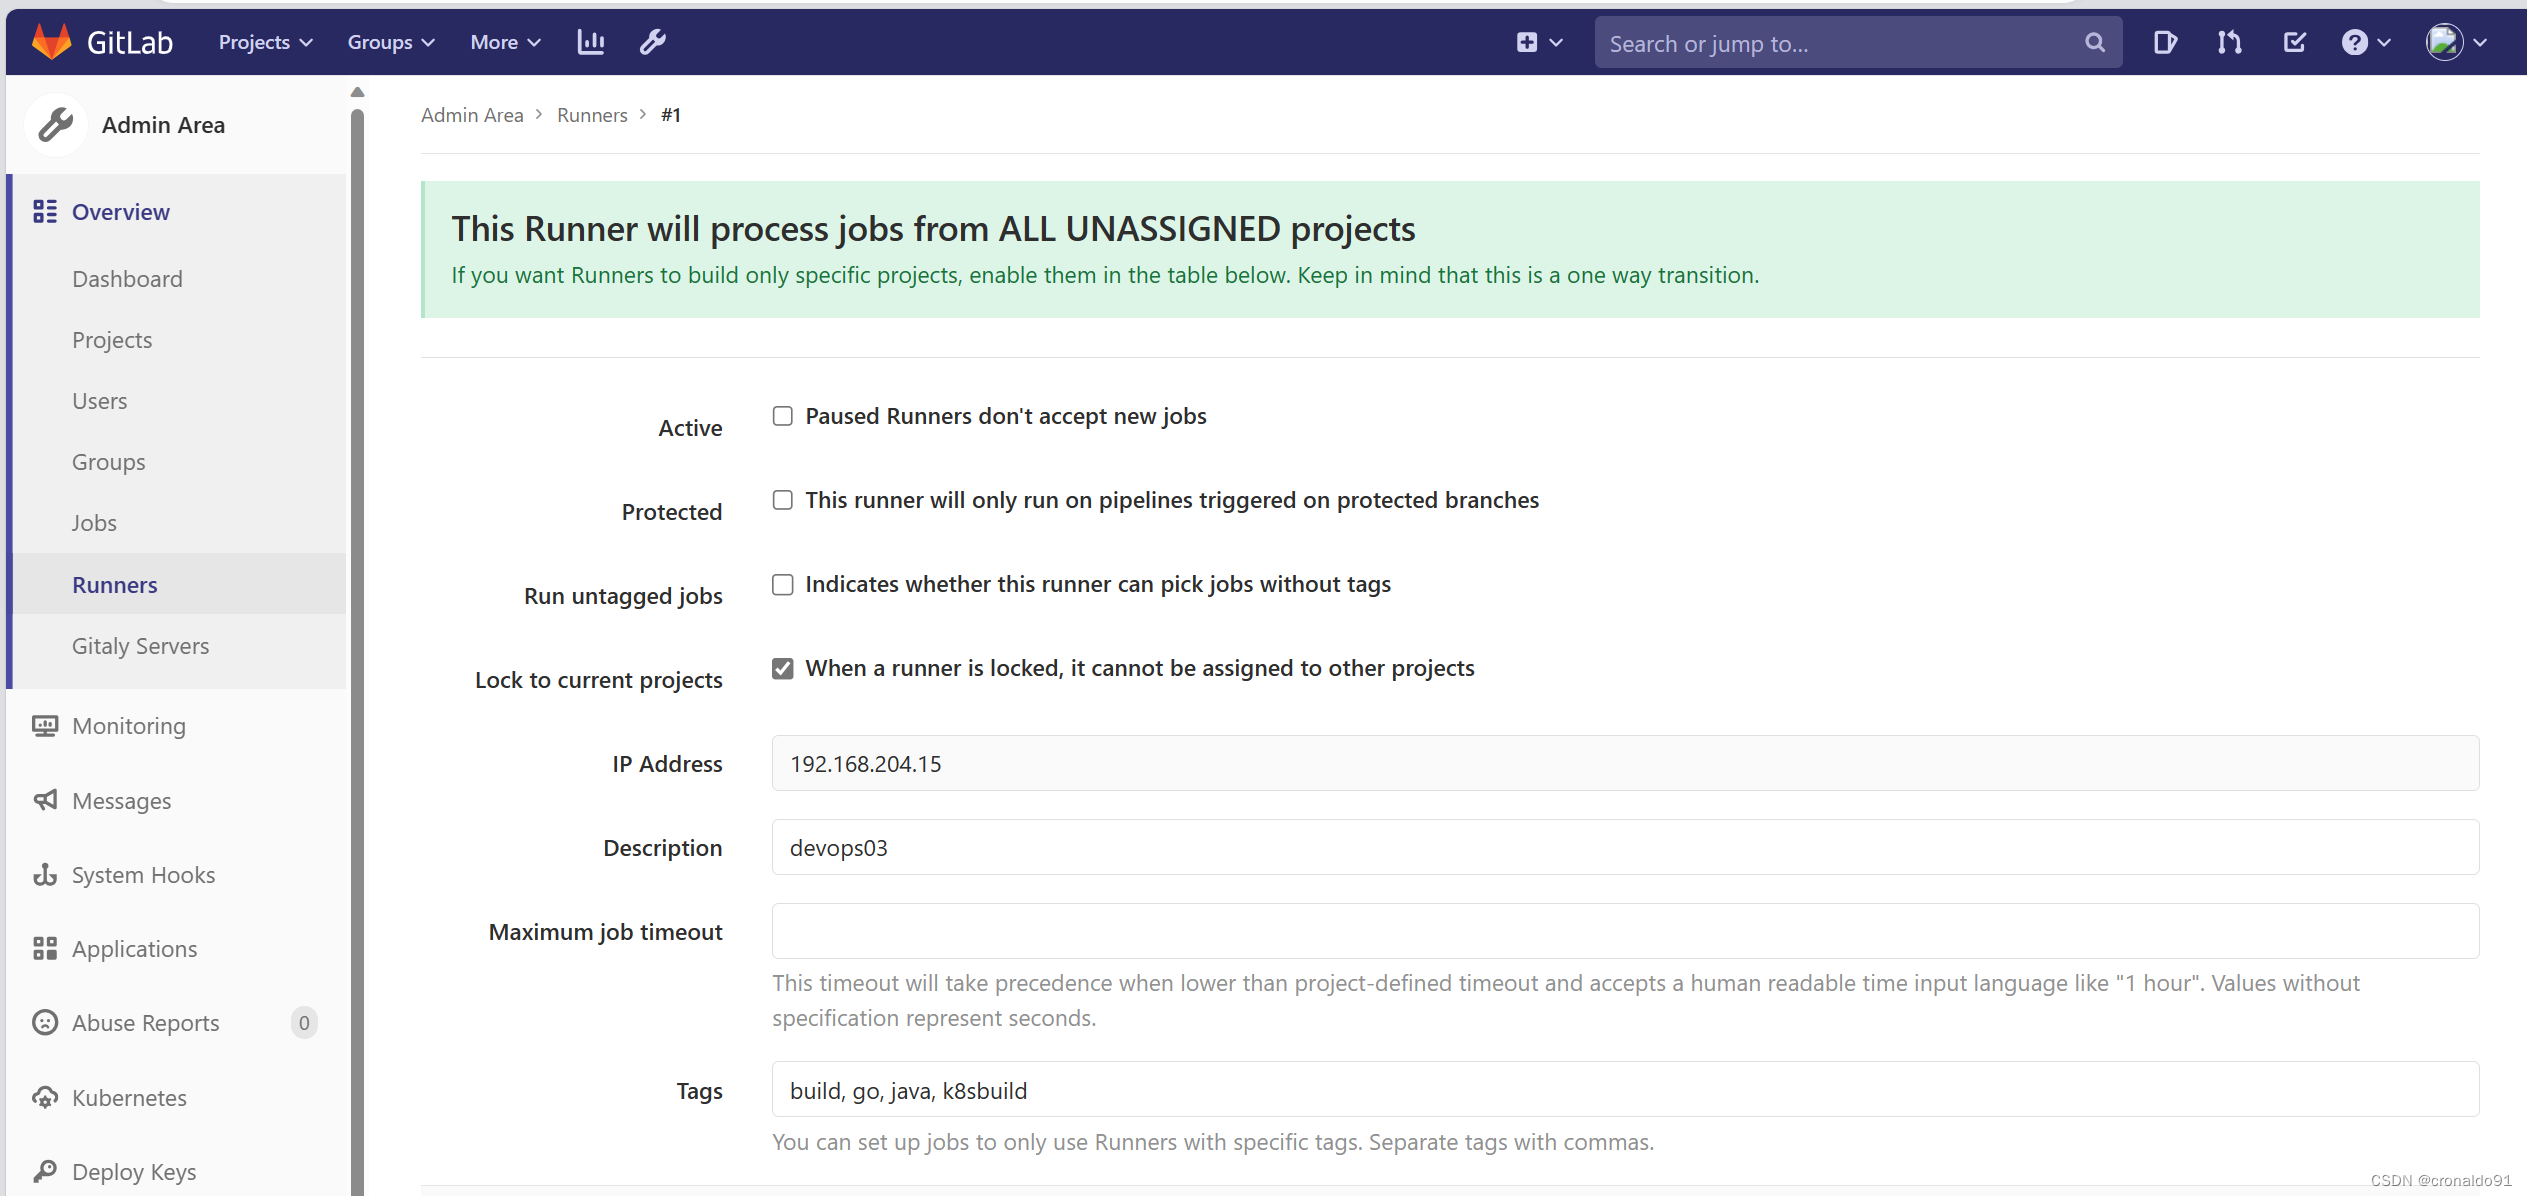Click the search magnifier icon
This screenshot has width=2527, height=1196.
pyautogui.click(x=2094, y=42)
